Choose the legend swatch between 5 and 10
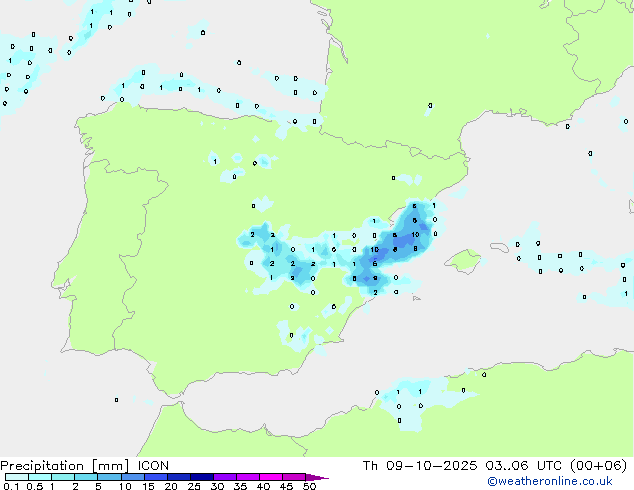This screenshot has height=490, width=634. click(x=110, y=478)
